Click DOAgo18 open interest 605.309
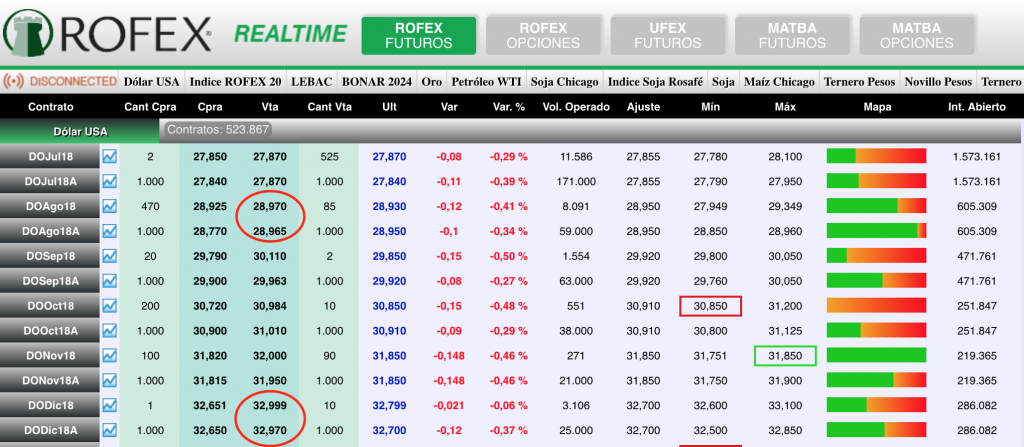The width and height of the screenshot is (1024, 447). pos(977,207)
